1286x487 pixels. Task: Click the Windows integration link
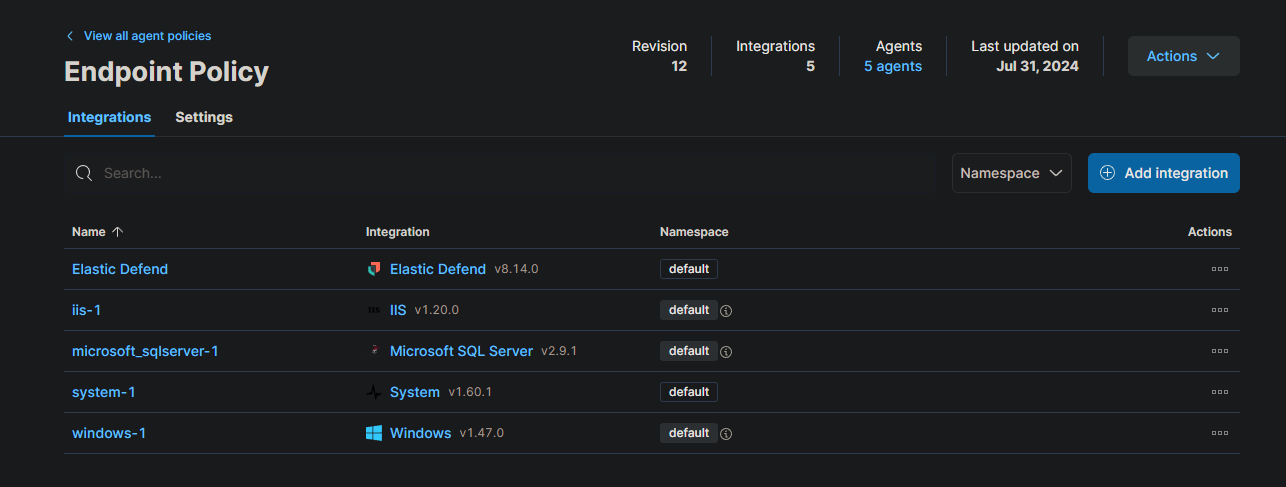point(420,433)
